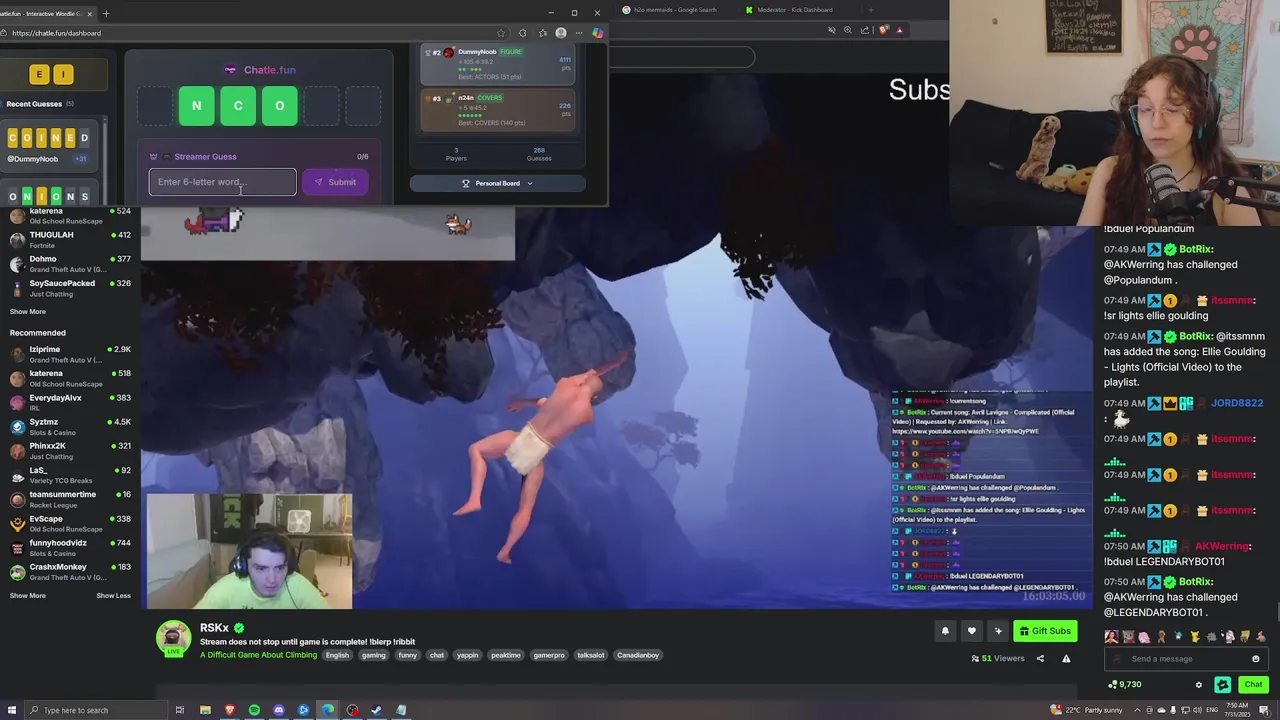
Task: Follow RSKx with the heart icon
Action: tap(971, 631)
